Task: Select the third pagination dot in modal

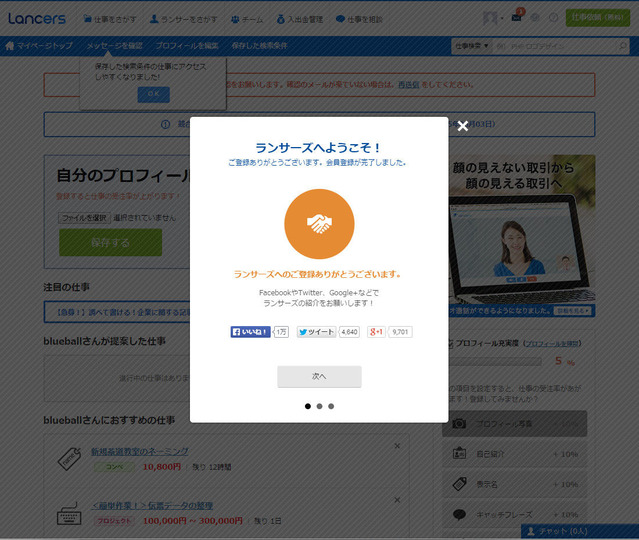Action: tap(331, 406)
